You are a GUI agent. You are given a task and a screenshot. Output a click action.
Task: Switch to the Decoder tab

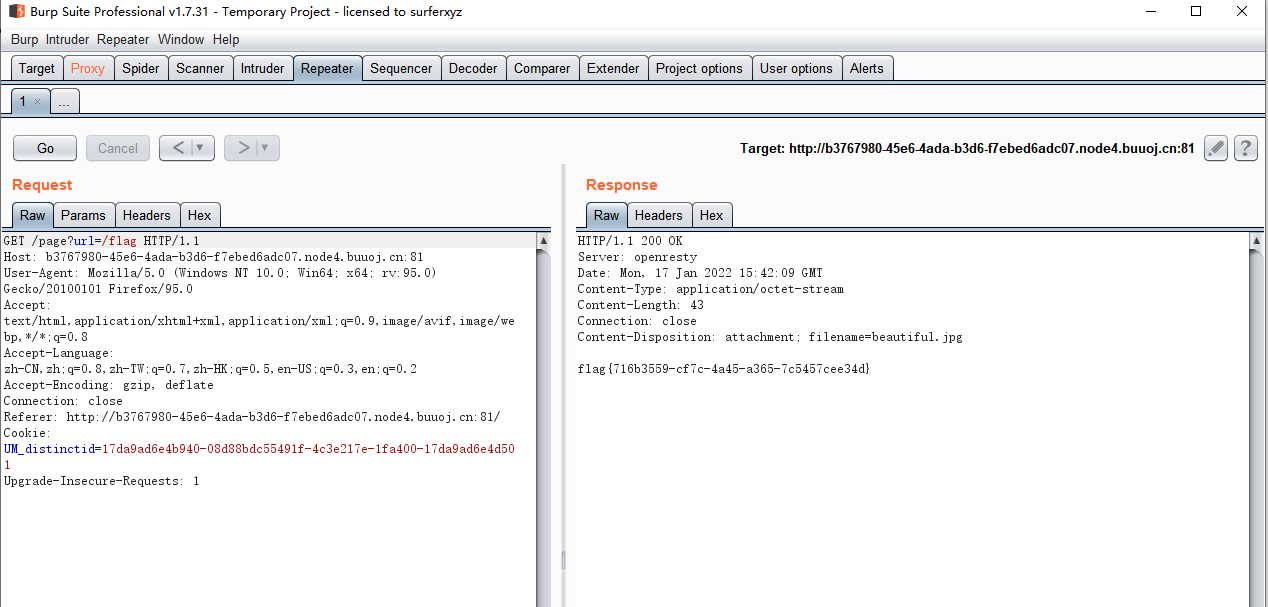(x=473, y=68)
